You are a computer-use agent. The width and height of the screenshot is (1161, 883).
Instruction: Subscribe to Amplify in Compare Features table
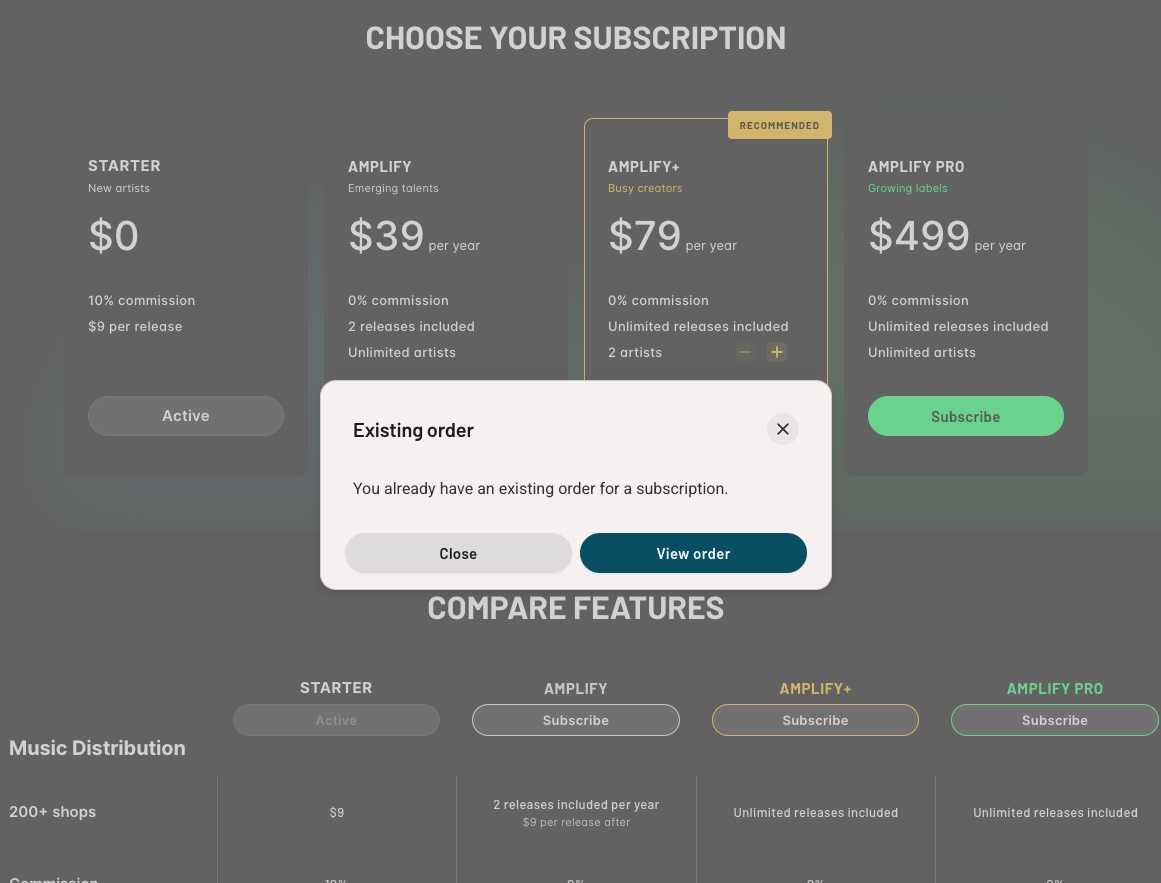point(576,720)
